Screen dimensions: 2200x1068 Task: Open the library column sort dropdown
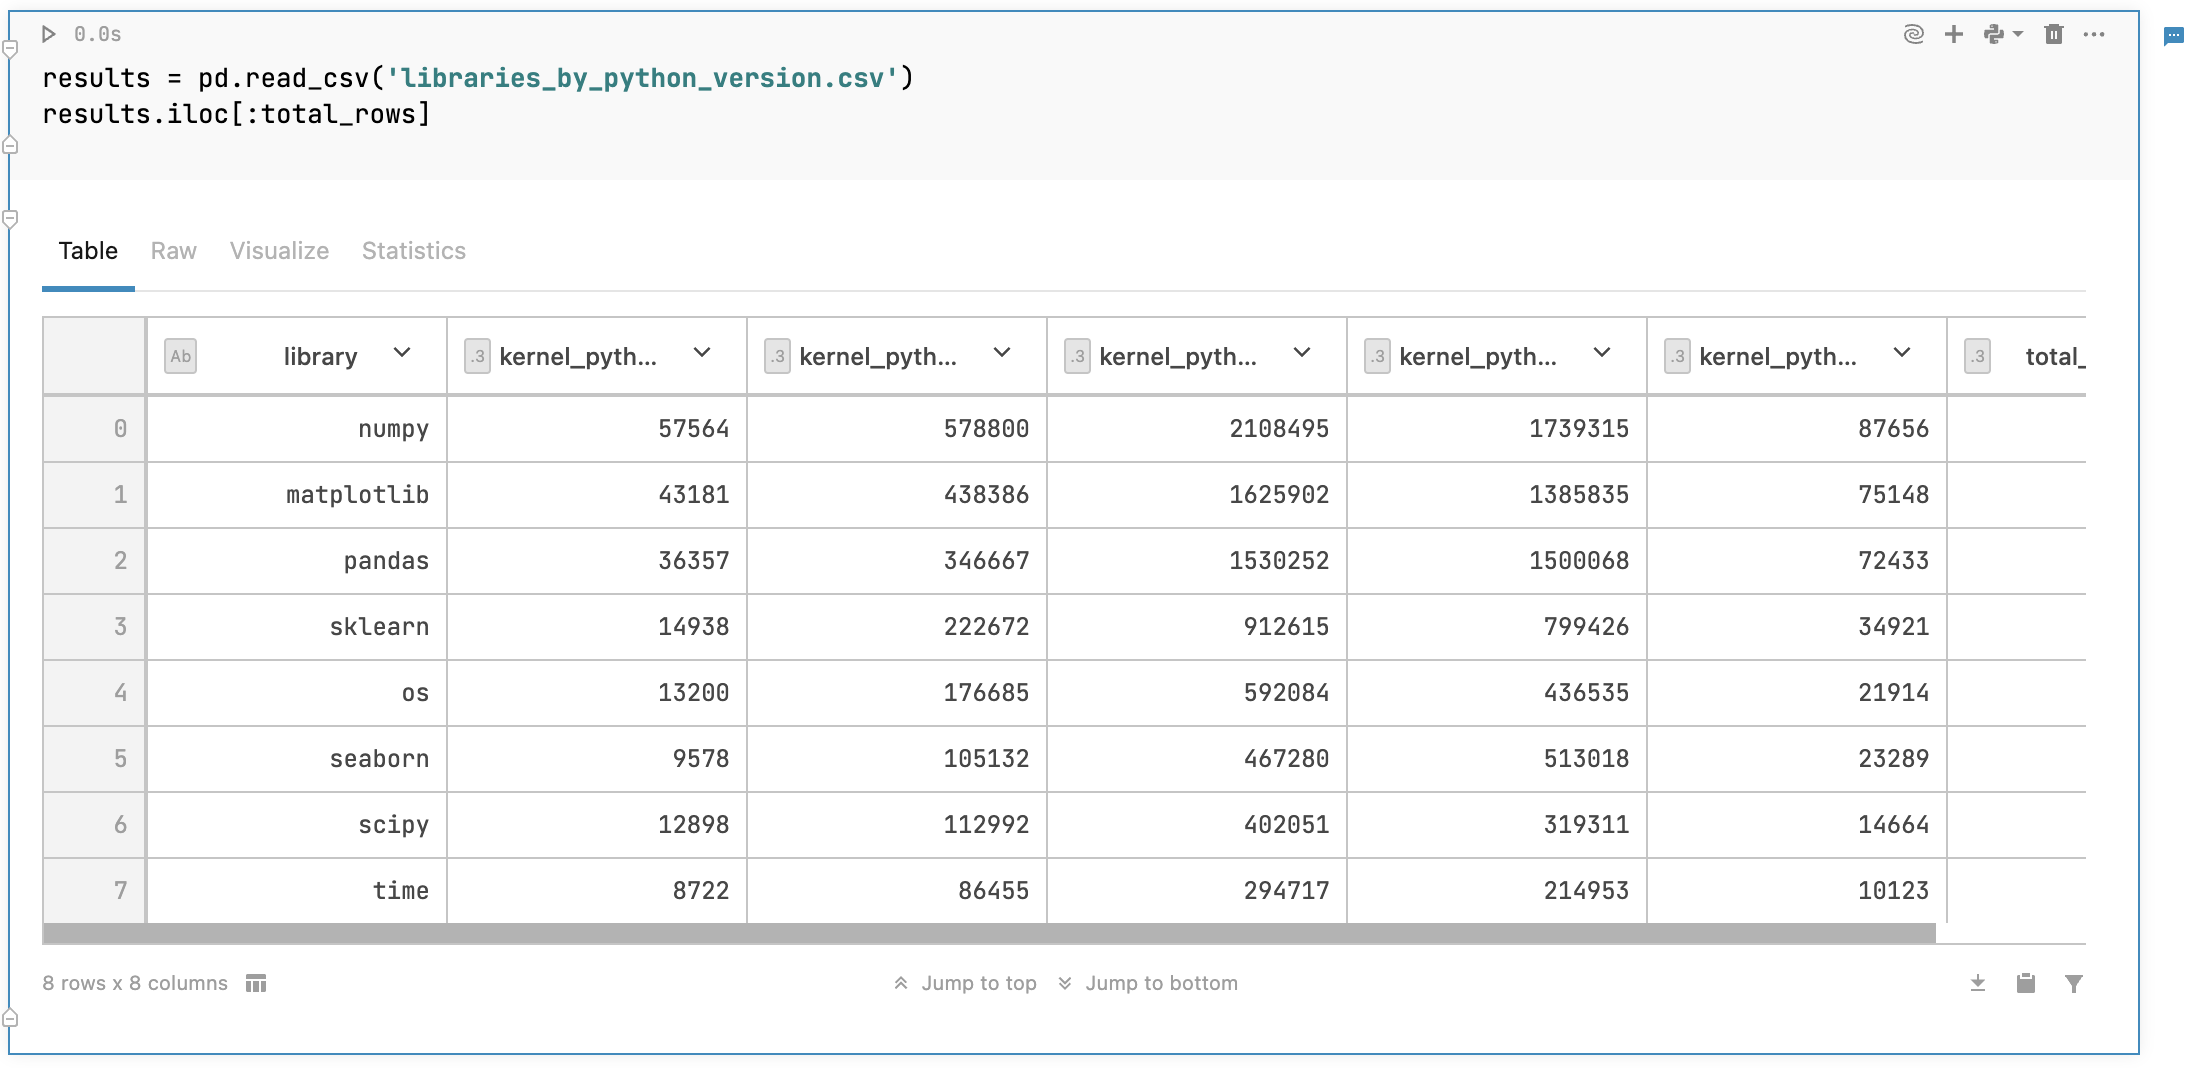coord(403,353)
